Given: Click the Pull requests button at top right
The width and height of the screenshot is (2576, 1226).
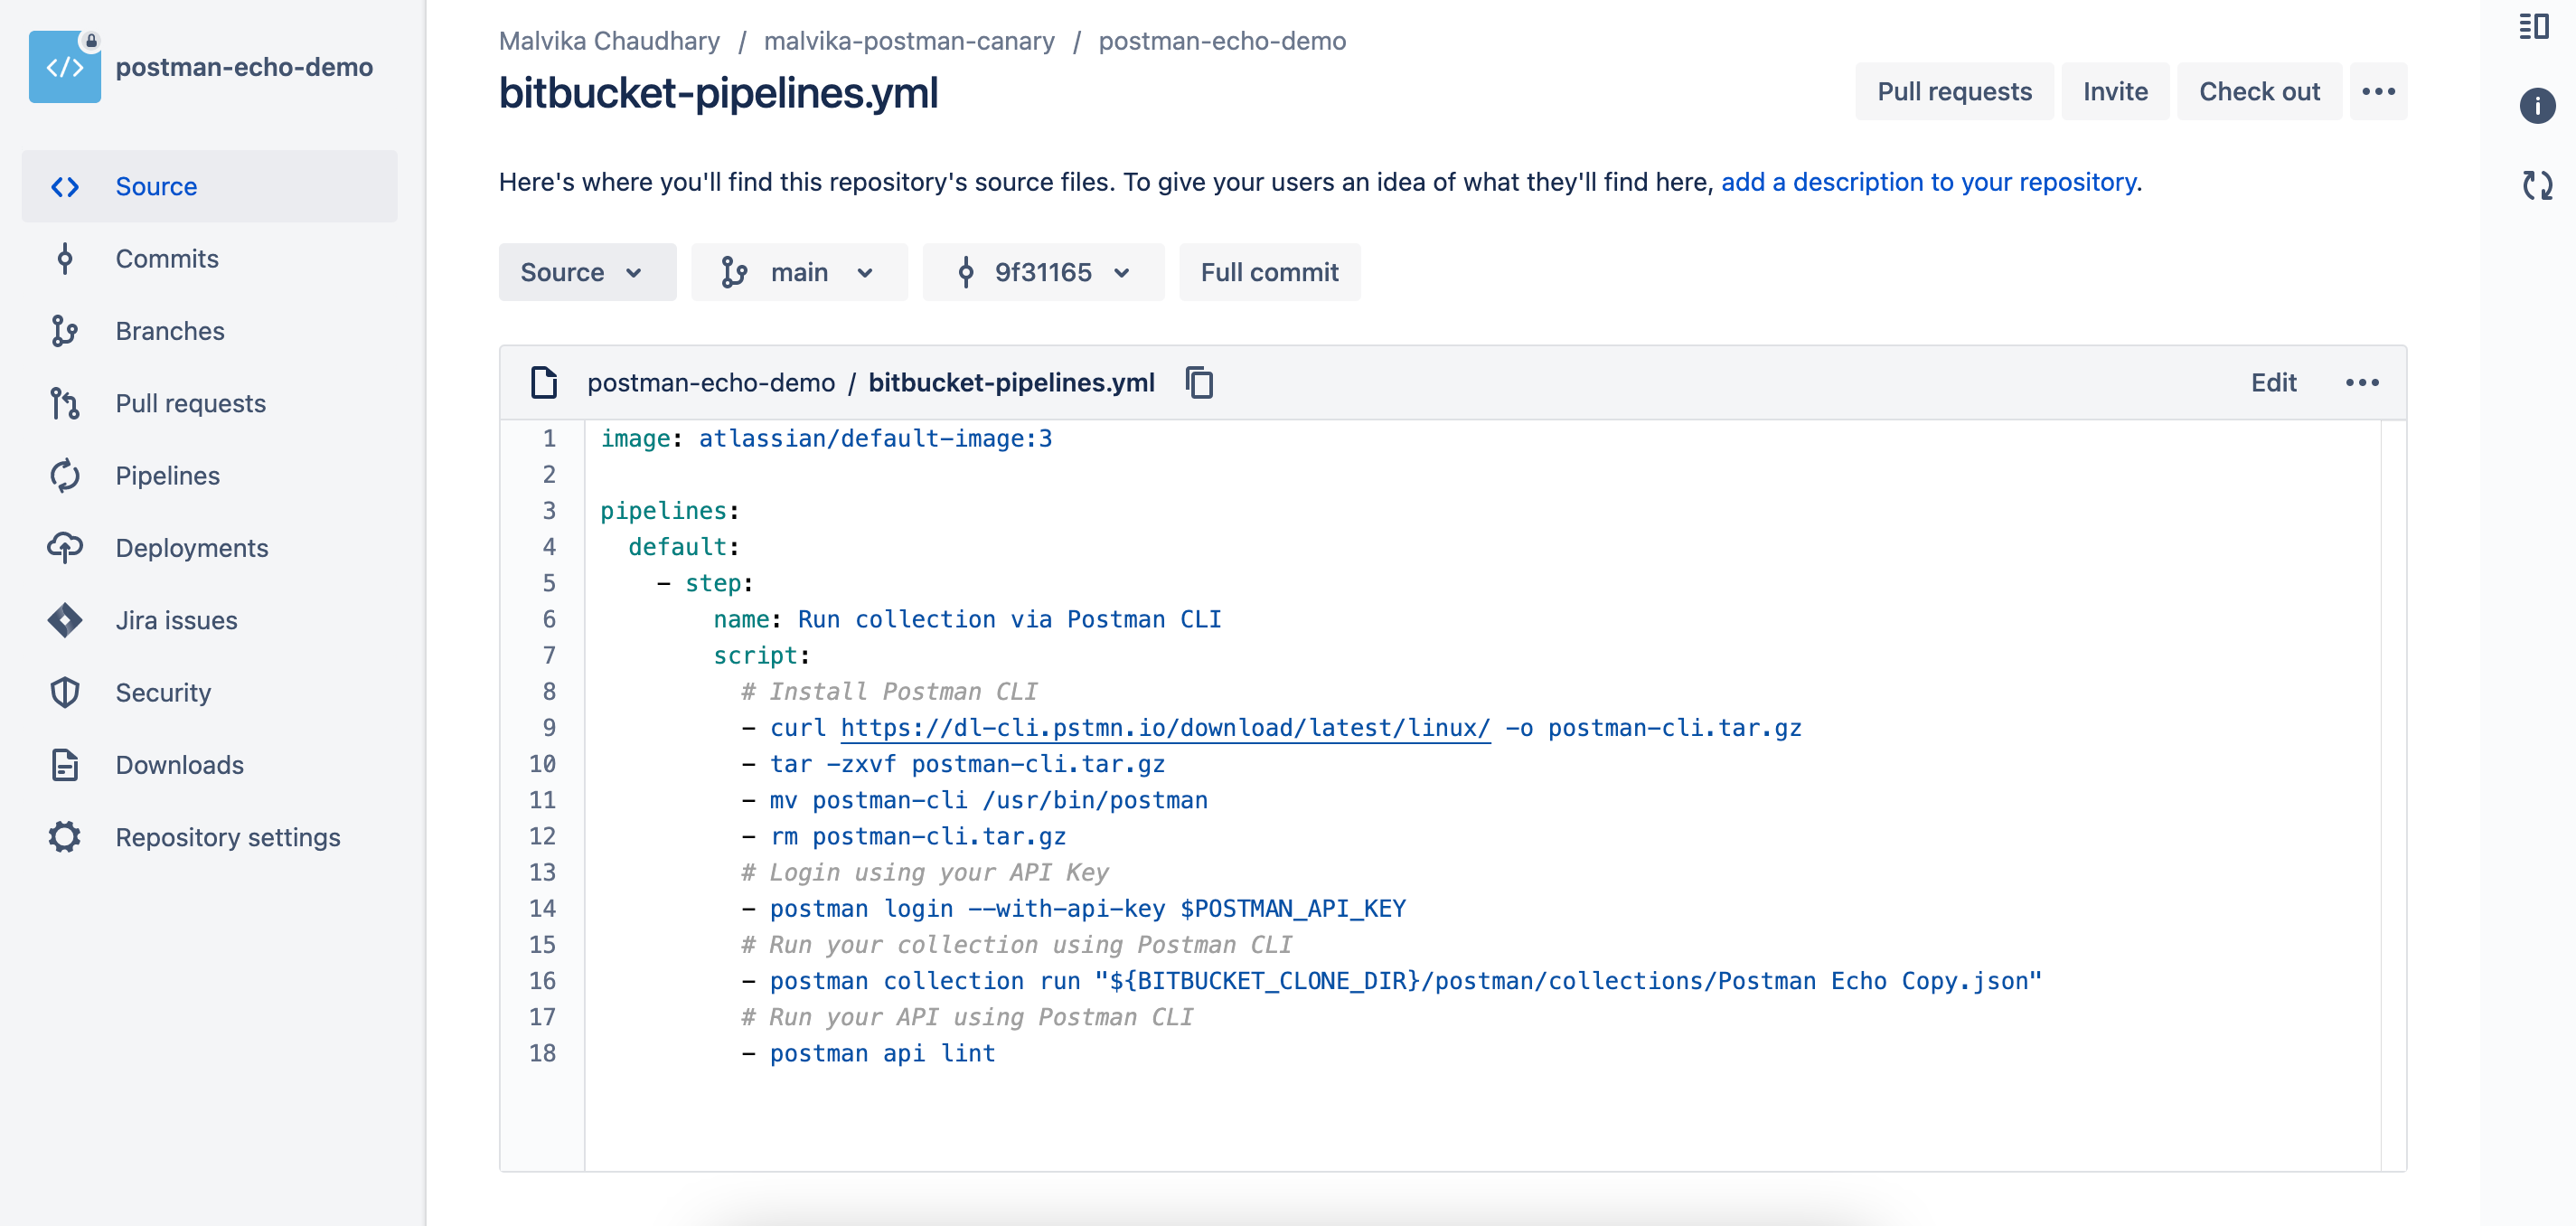Looking at the screenshot, I should (x=1954, y=92).
